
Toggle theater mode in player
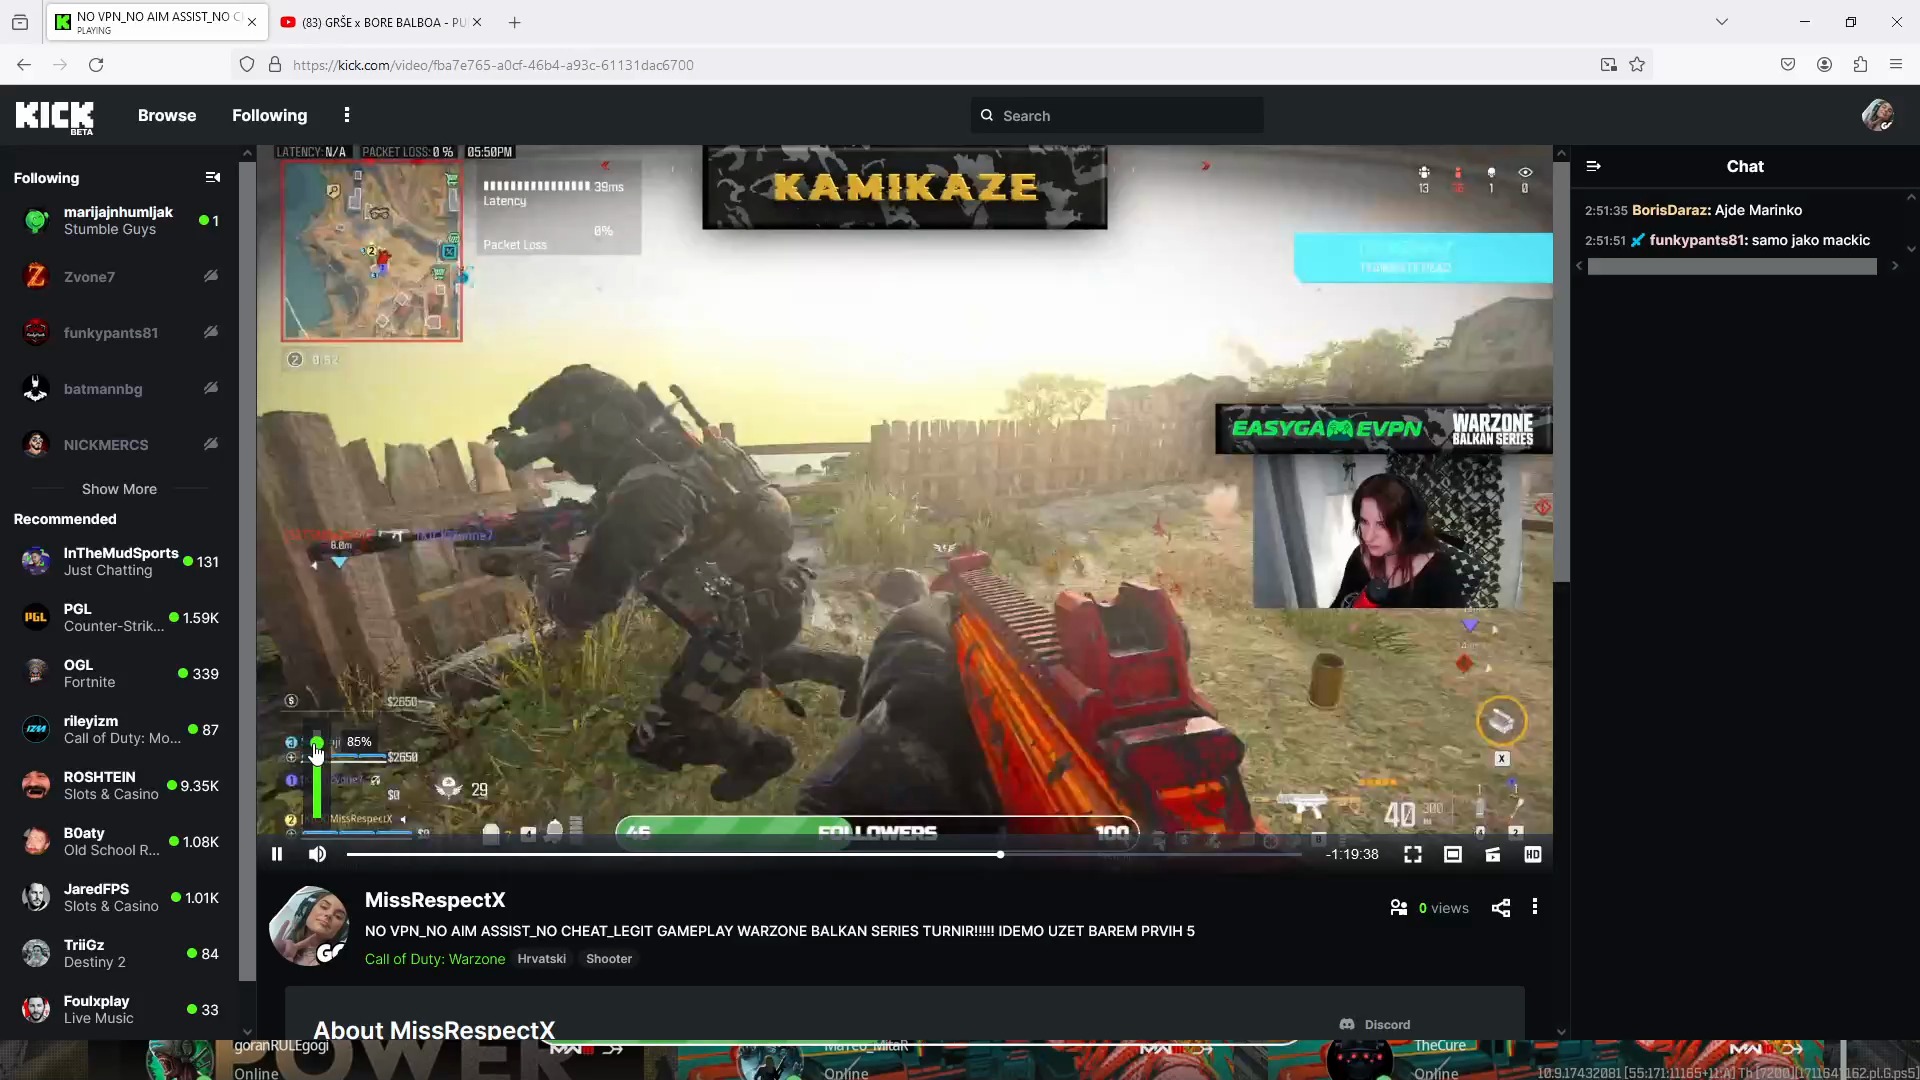(1453, 854)
